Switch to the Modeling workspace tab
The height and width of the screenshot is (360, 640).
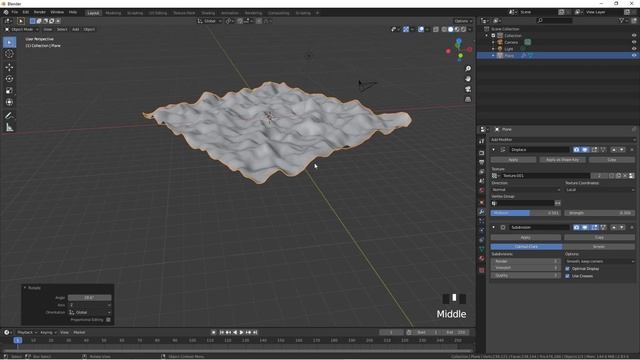coord(113,13)
